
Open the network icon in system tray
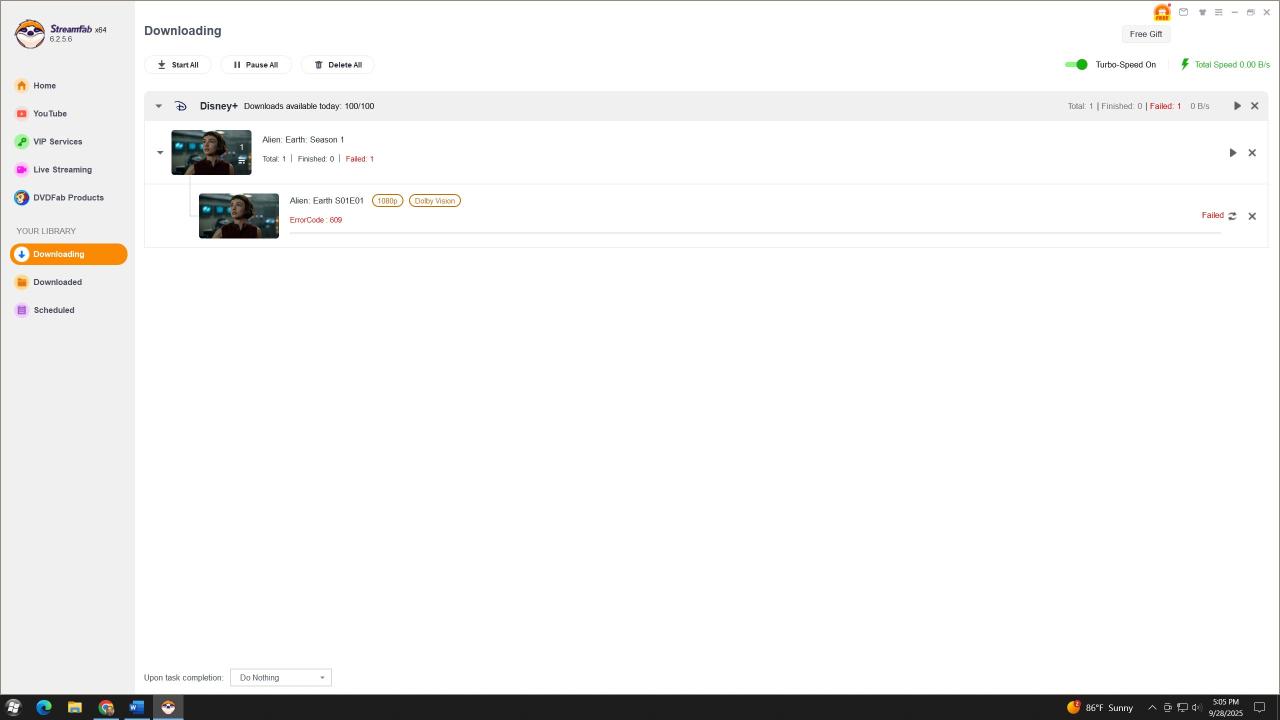coord(1182,708)
